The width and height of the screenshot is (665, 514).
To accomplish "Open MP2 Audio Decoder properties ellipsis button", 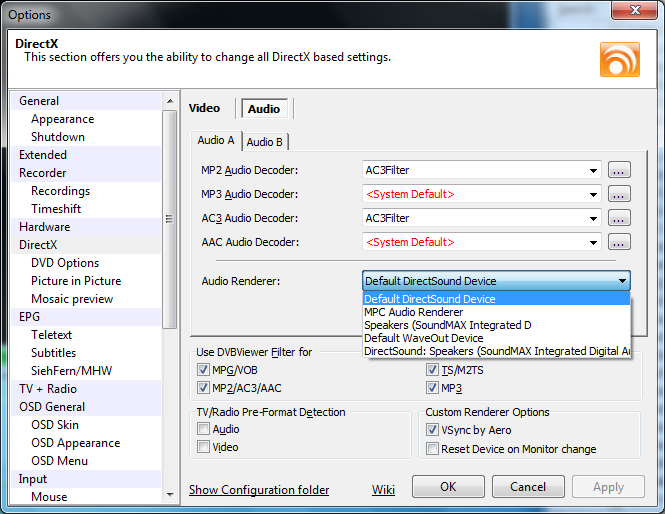I will click(619, 170).
